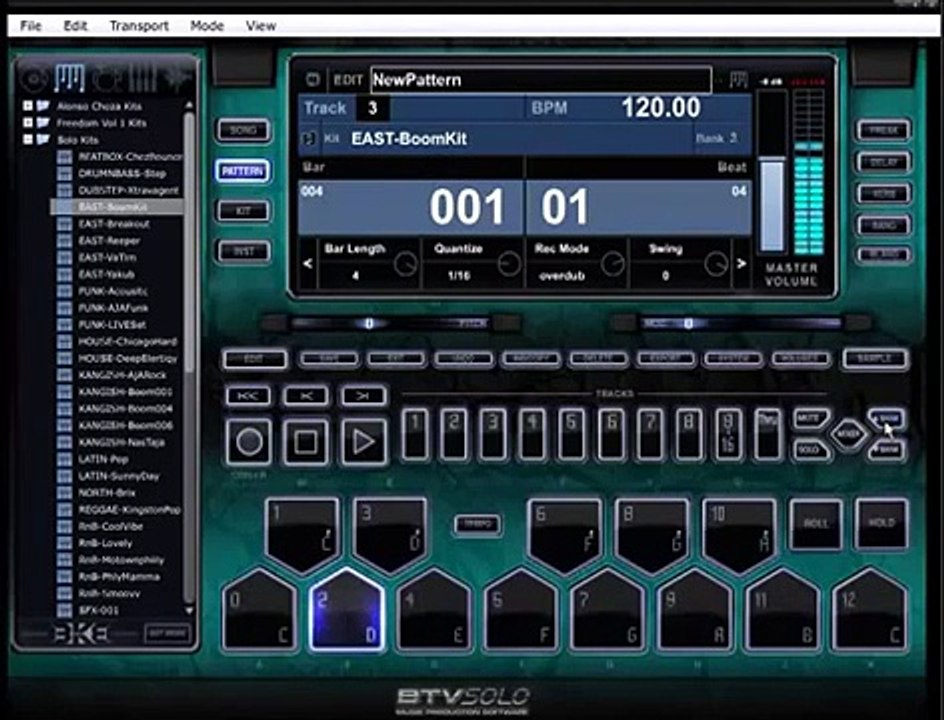The width and height of the screenshot is (944, 720).
Task: Stop playback with the square Stop button
Action: tap(305, 442)
